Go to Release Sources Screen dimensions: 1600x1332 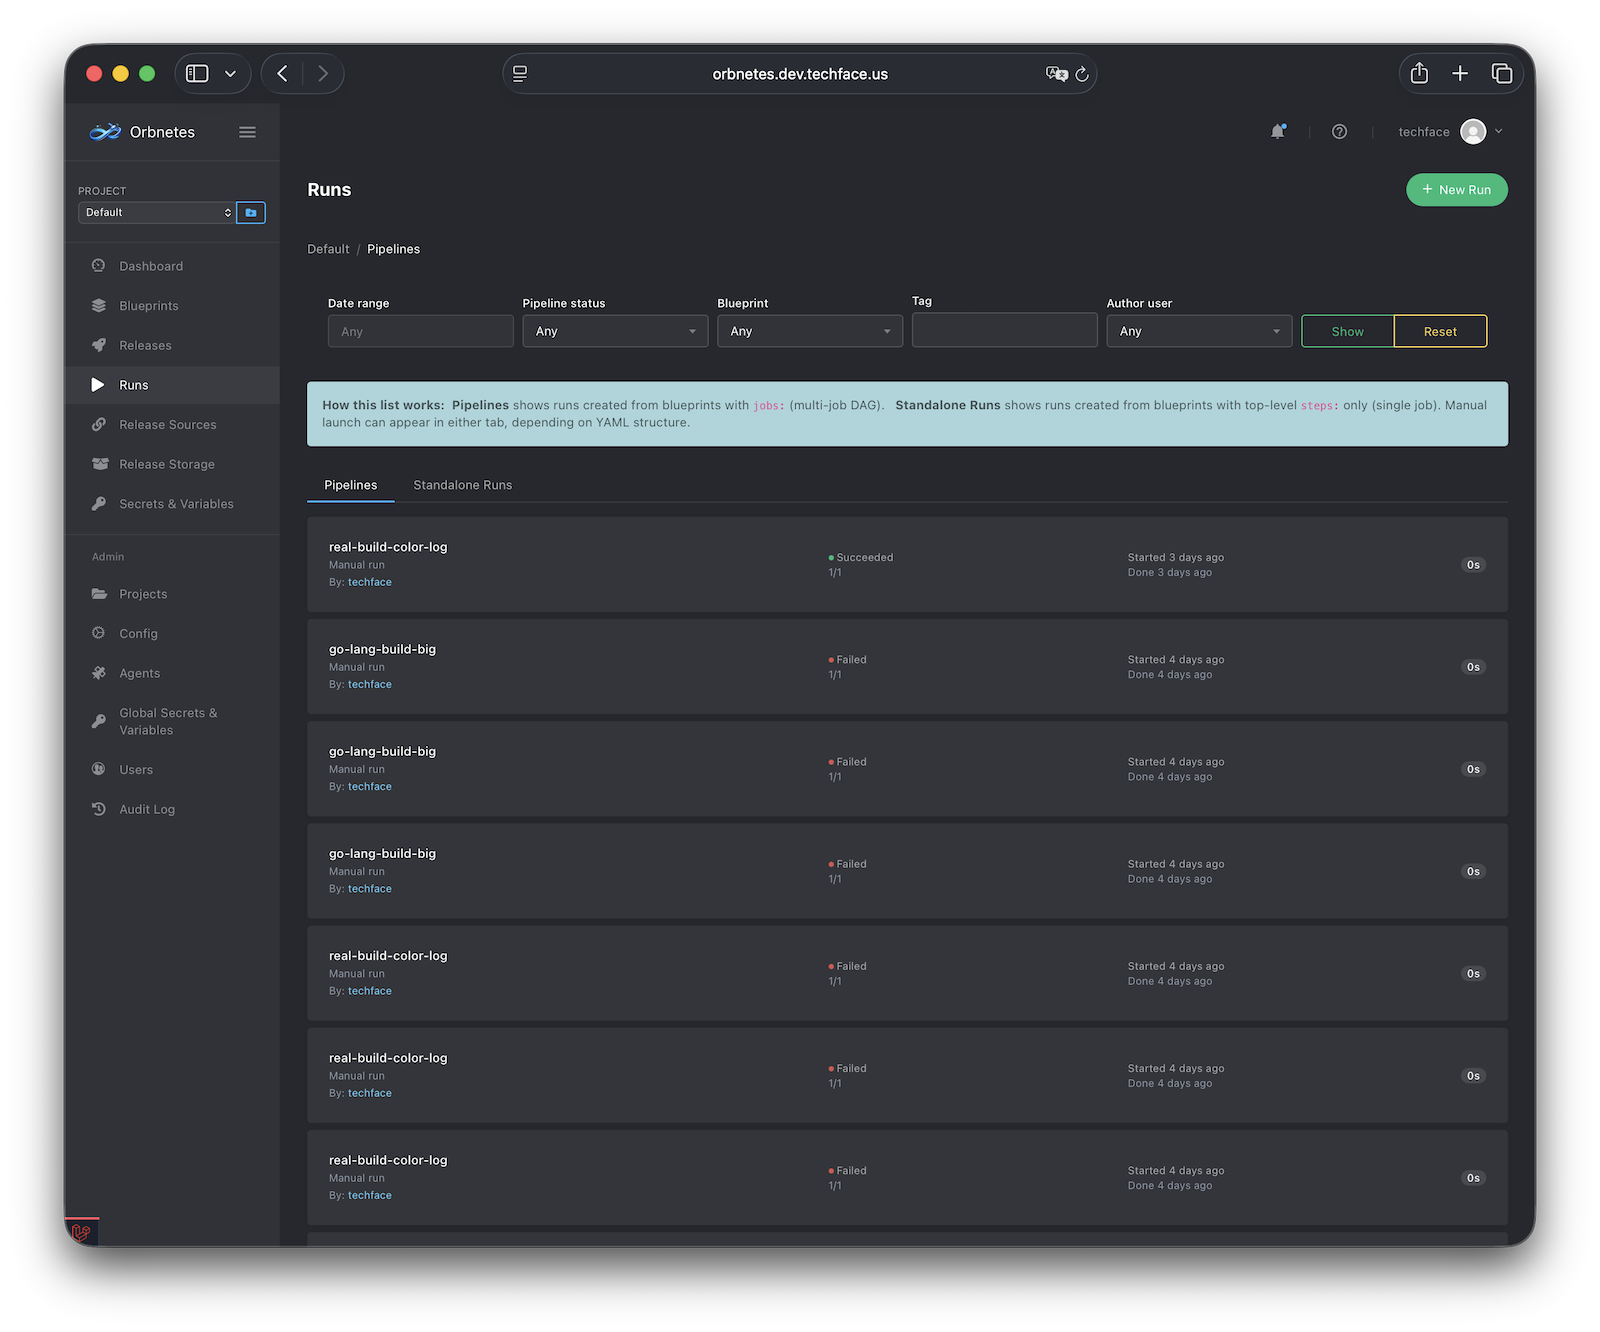[x=167, y=424]
